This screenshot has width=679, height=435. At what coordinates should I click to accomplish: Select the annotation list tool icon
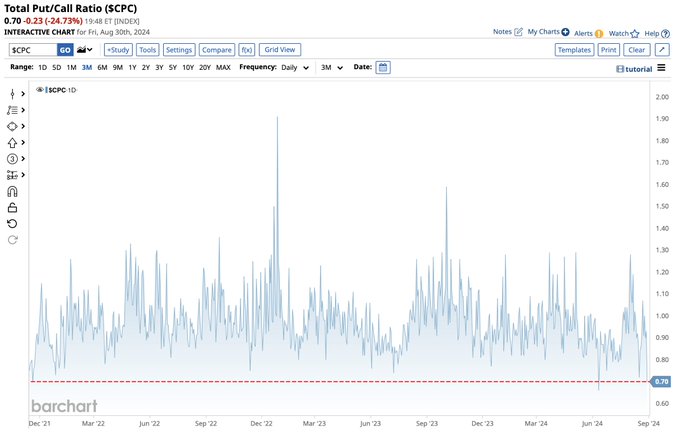point(12,110)
